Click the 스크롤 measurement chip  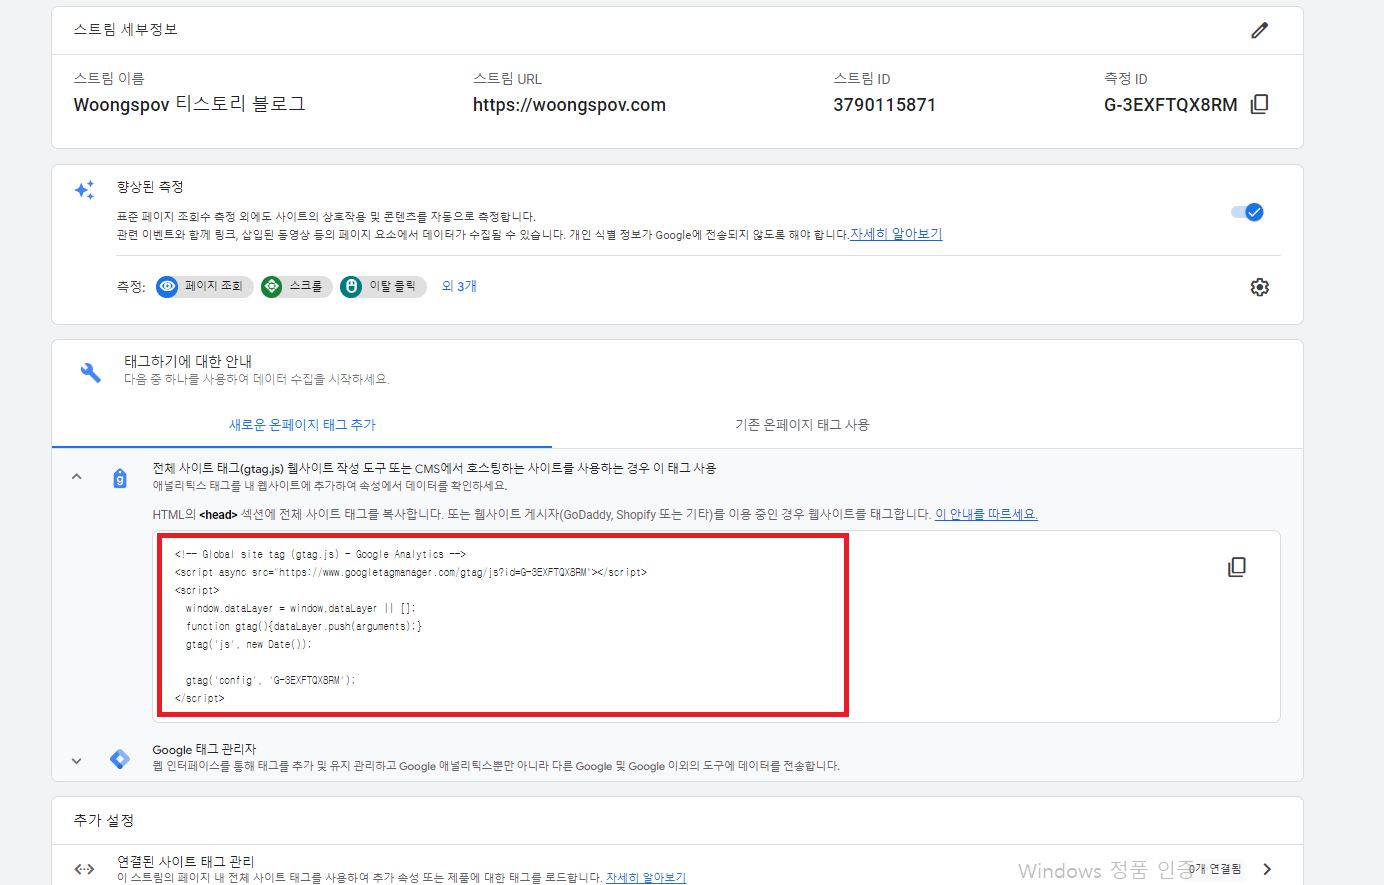pyautogui.click(x=296, y=287)
